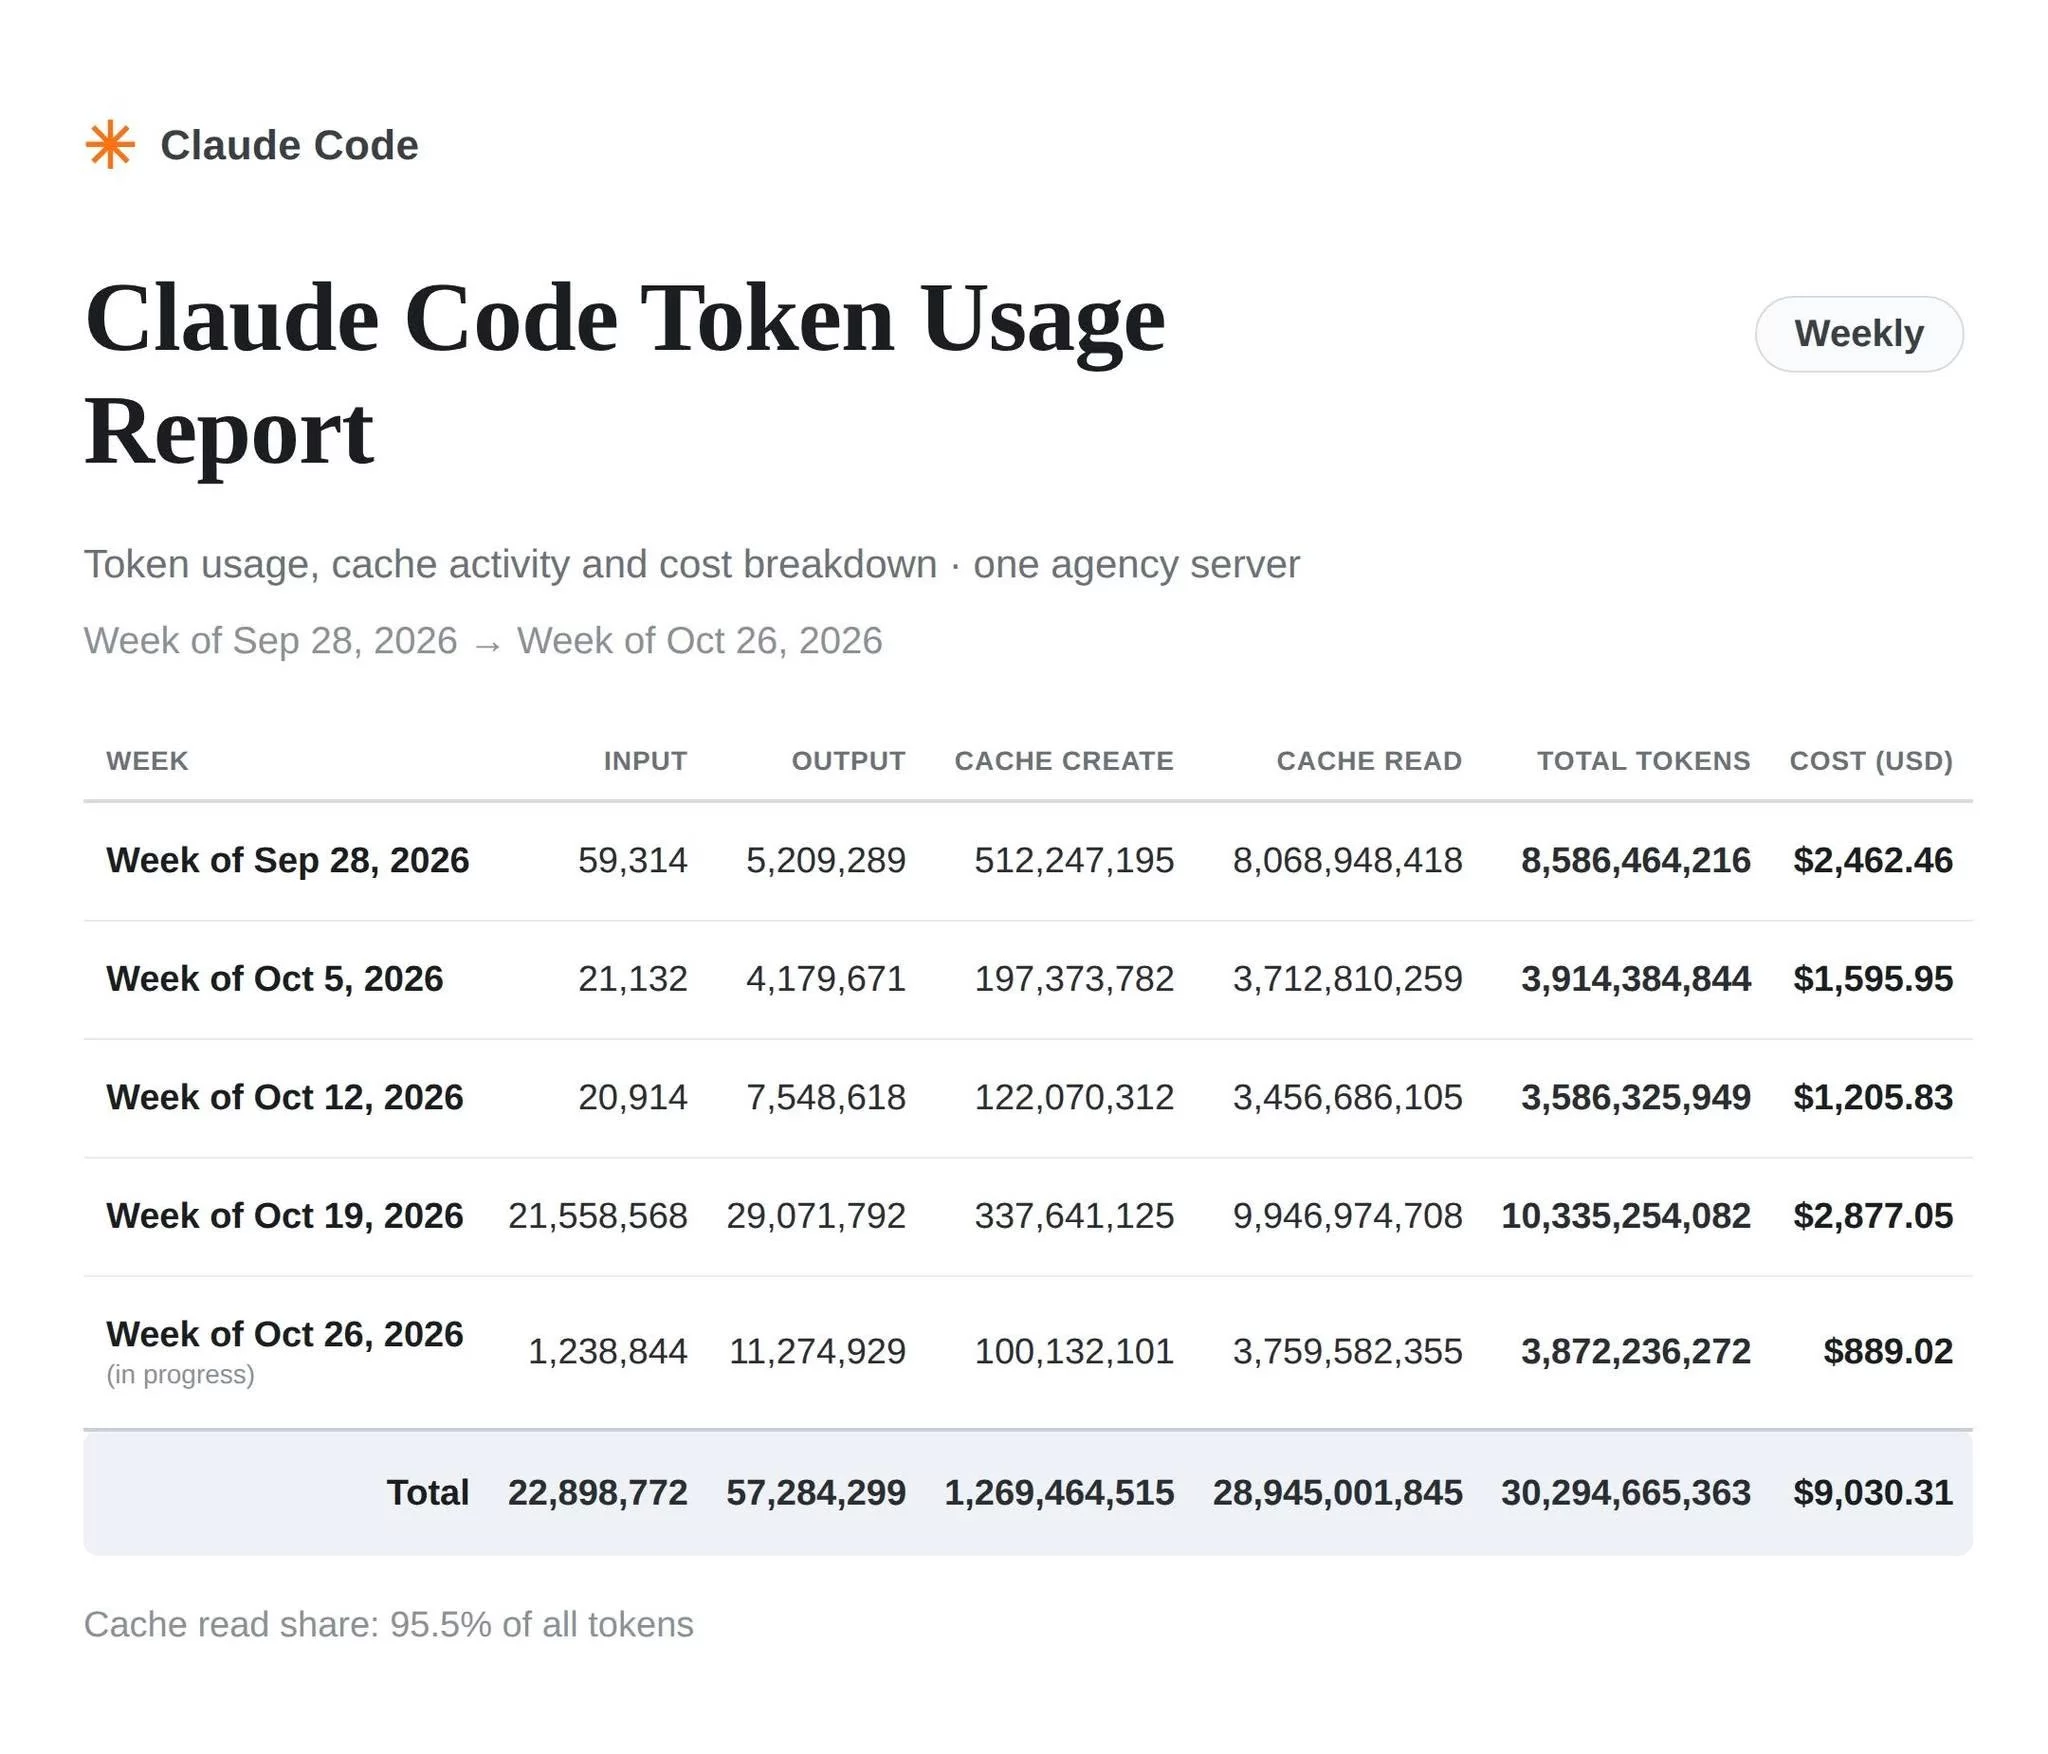Click the INPUT column header
The height and width of the screenshot is (1754, 2048).
pyautogui.click(x=645, y=761)
